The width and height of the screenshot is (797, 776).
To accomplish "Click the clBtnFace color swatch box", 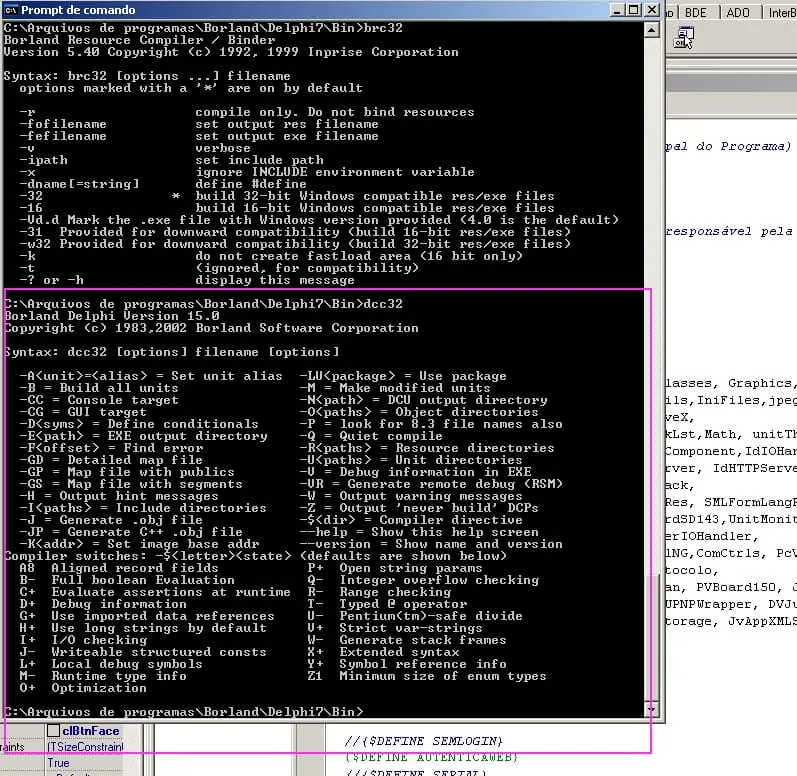I will tap(53, 730).
